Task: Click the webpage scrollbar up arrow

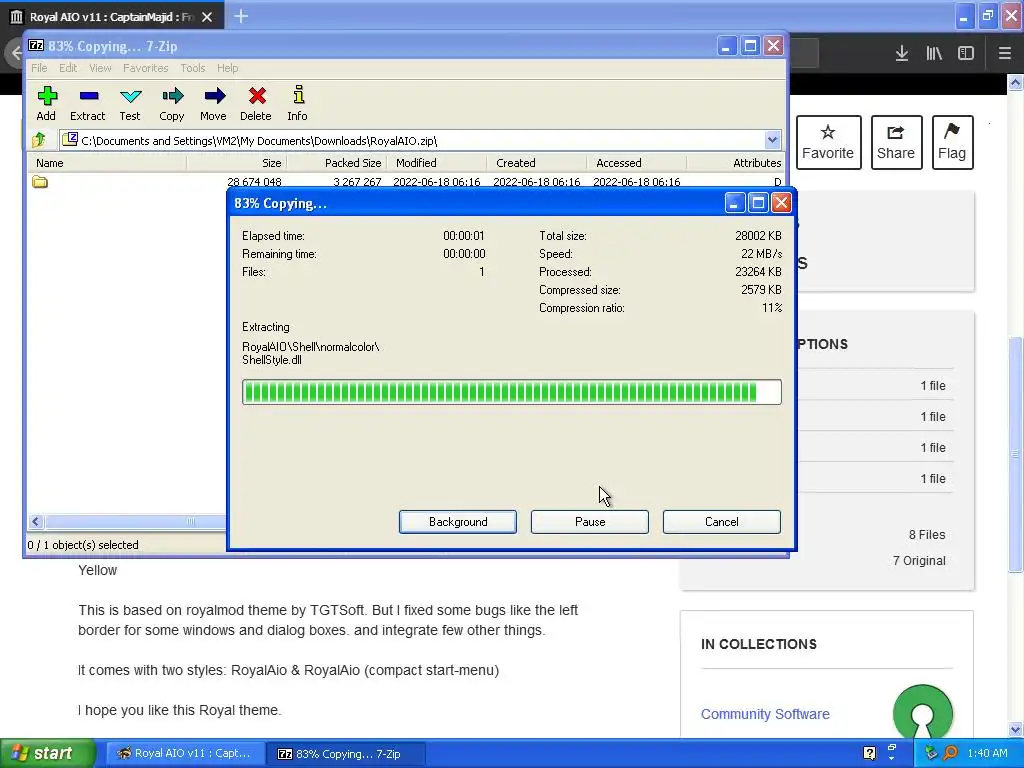Action: click(1015, 83)
